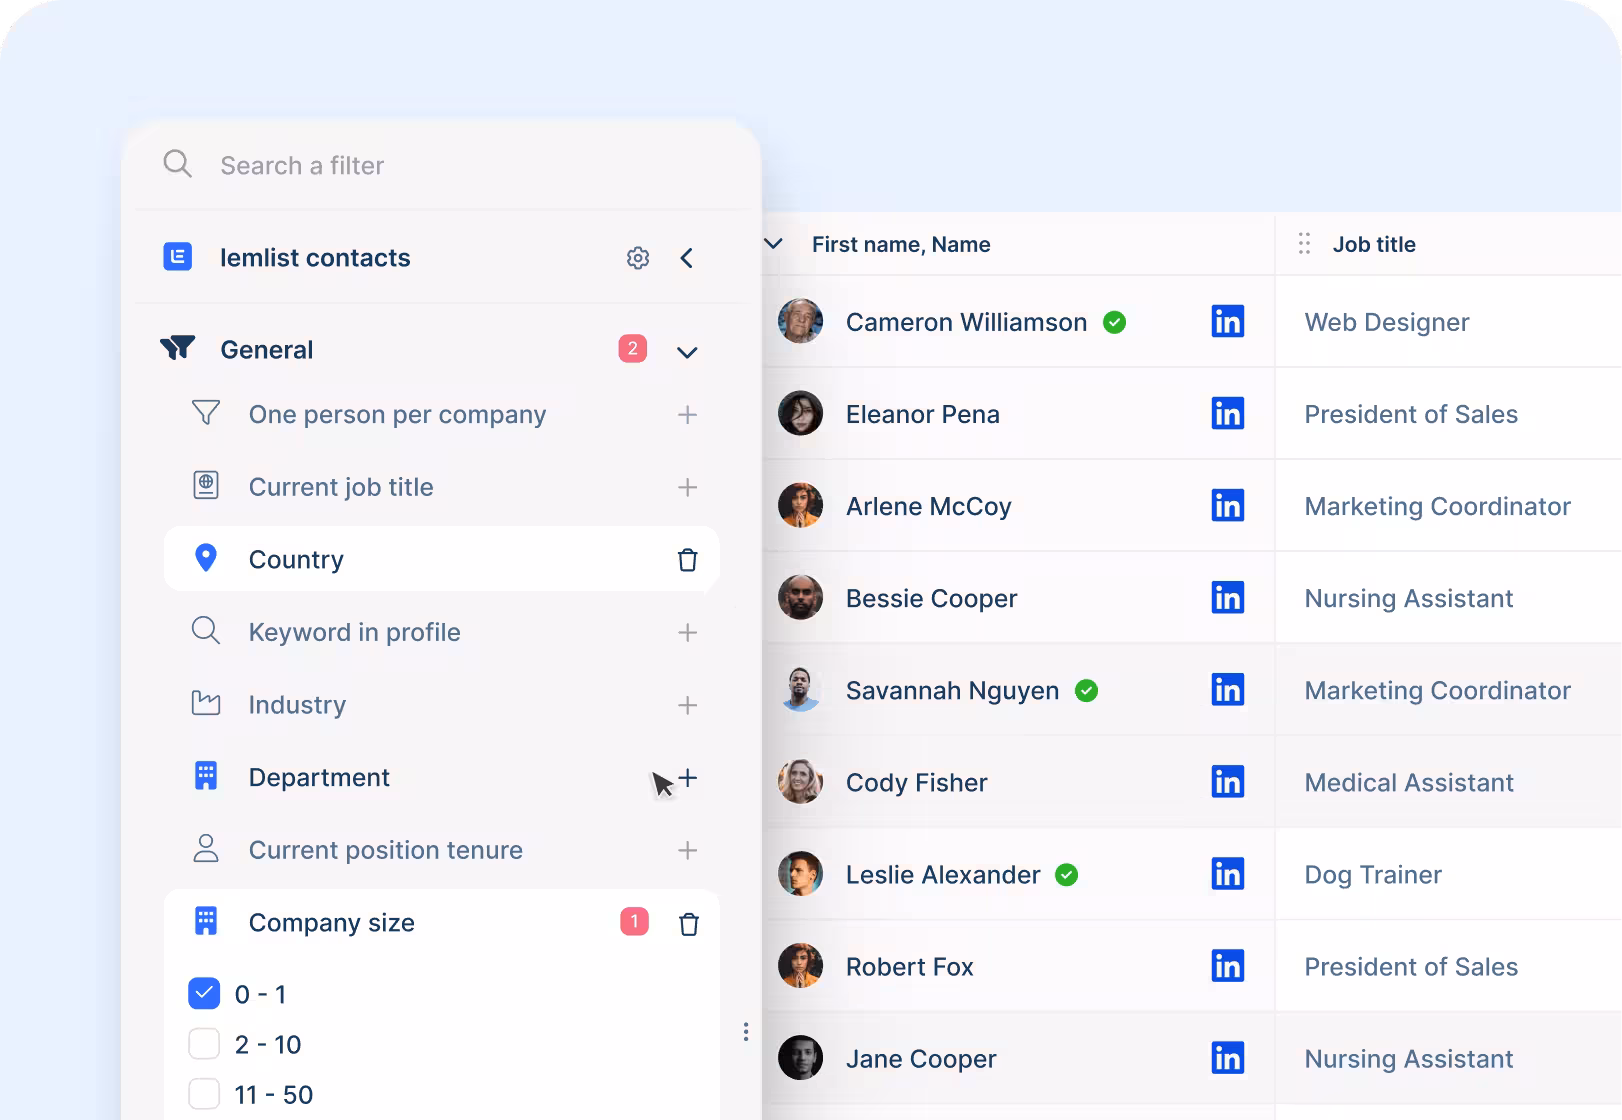Enable the 11 - 50 company size checkbox

pos(204,1094)
